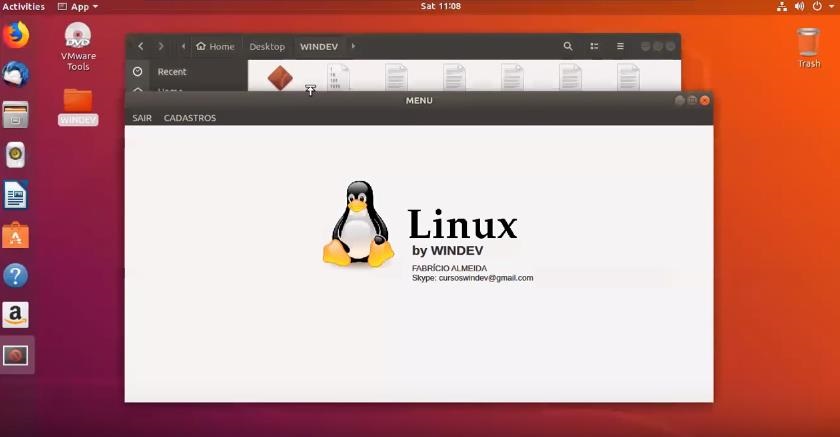This screenshot has height=437, width=840.
Task: Minimize the MENU window
Action: point(679,100)
